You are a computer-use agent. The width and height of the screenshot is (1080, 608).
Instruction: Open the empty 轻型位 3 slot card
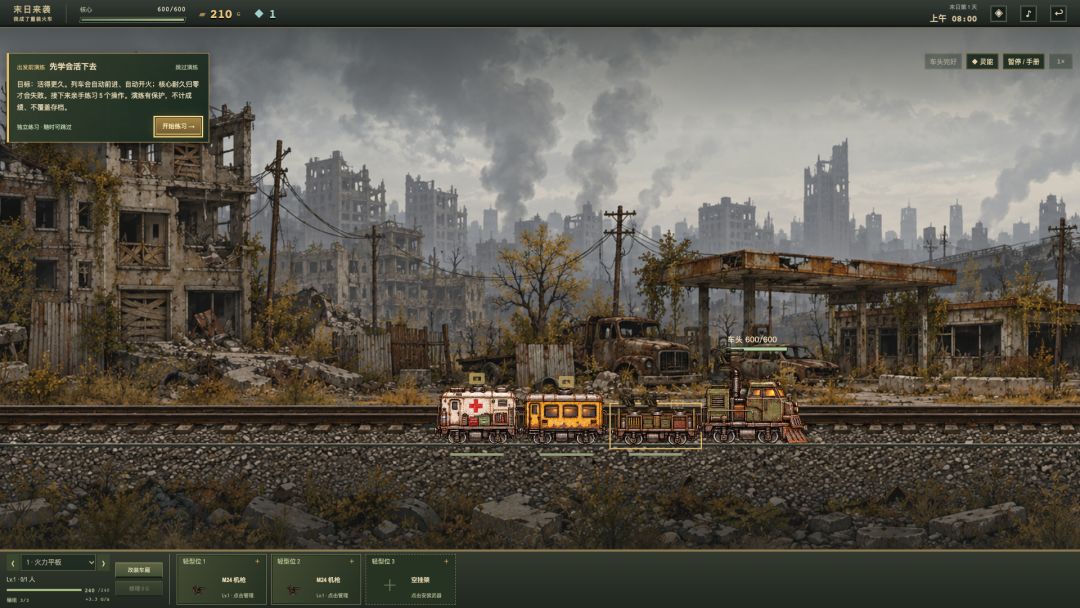(411, 579)
